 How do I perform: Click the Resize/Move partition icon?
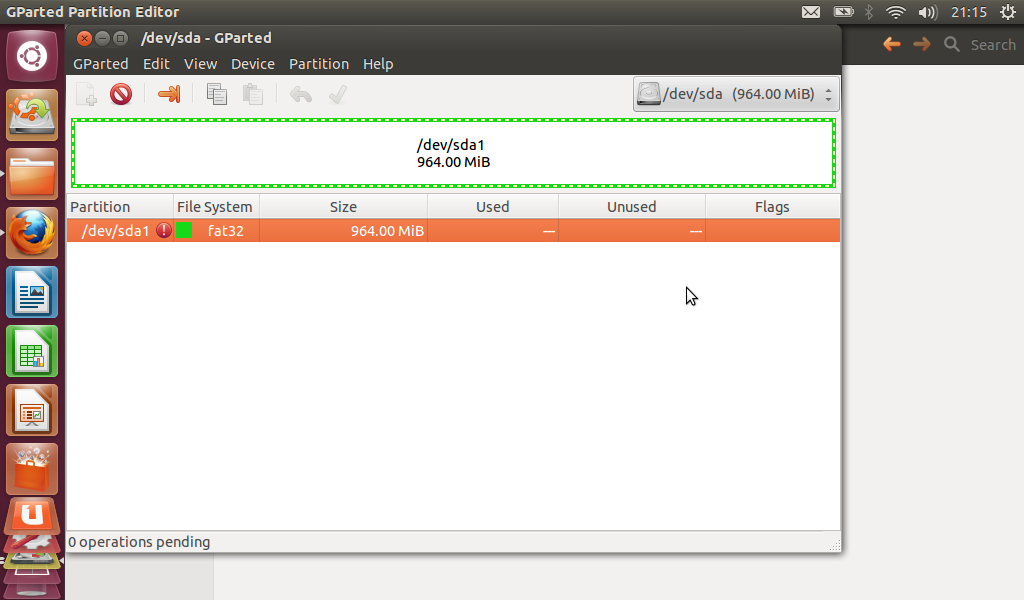169,95
